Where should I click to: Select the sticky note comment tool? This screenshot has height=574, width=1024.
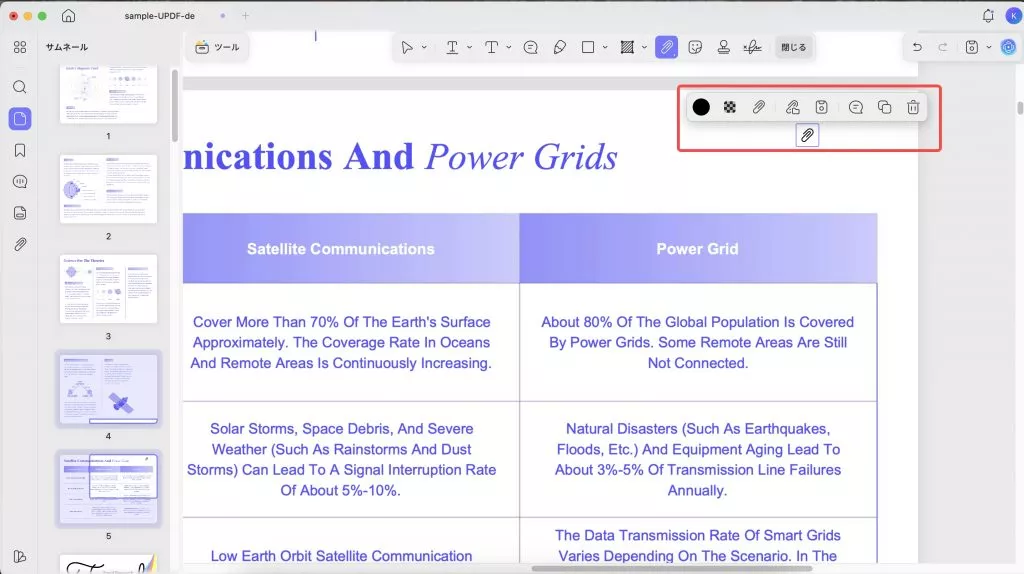click(x=531, y=47)
